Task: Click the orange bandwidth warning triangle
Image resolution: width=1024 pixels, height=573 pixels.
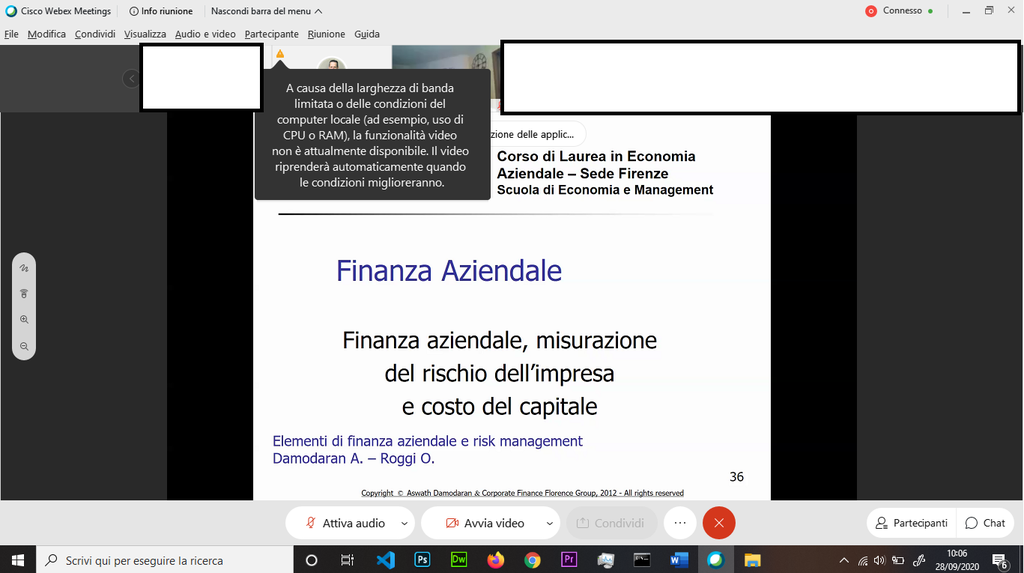Action: click(x=280, y=54)
